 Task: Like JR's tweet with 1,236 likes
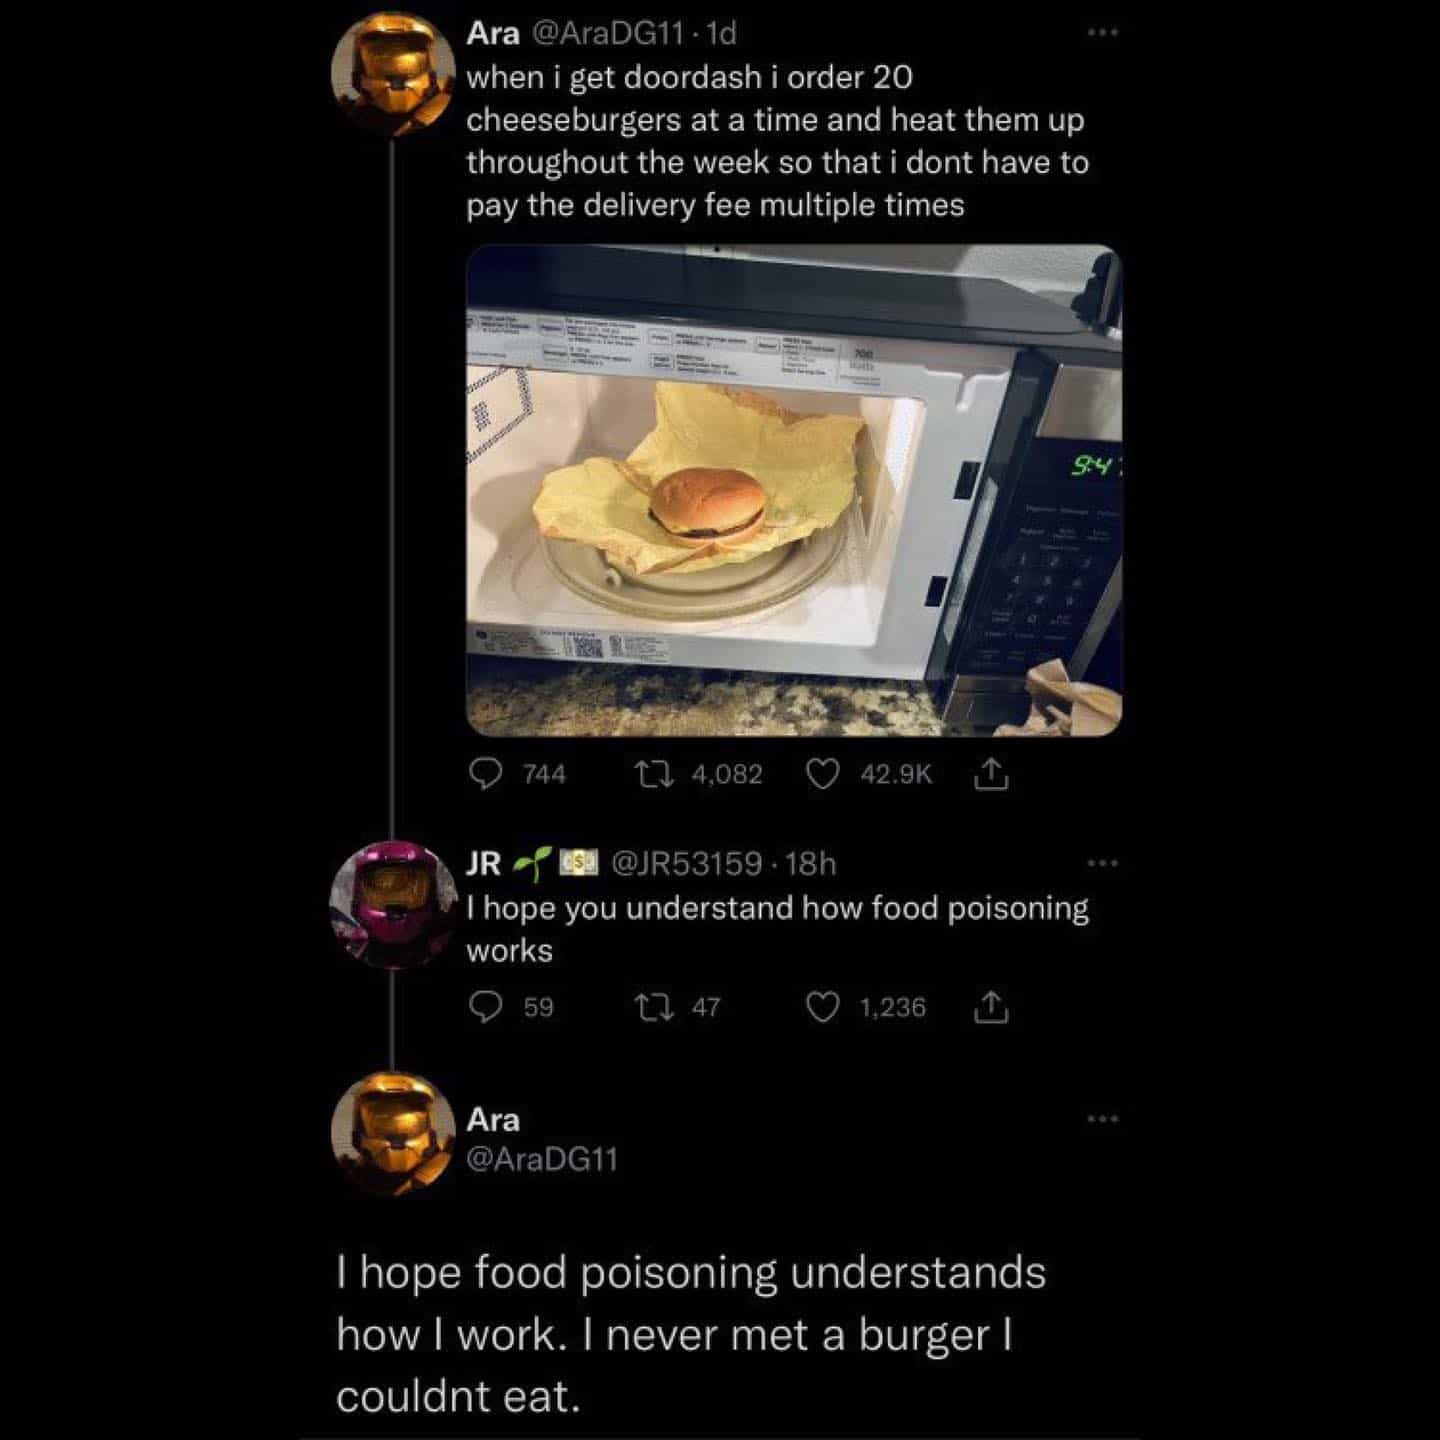coord(822,1007)
